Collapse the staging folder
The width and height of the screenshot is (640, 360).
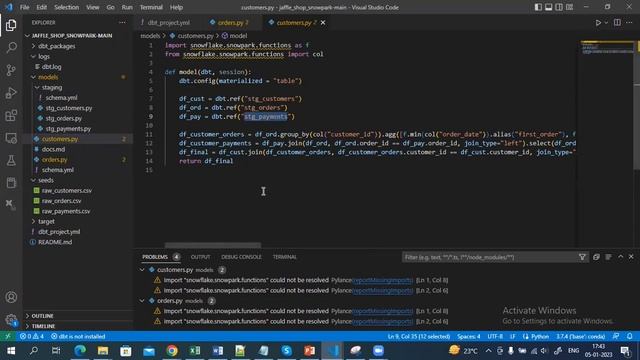52,87
